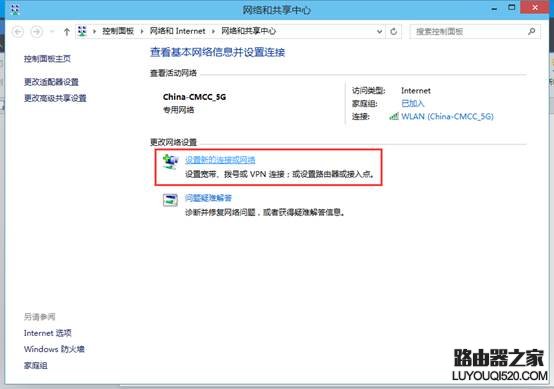The width and height of the screenshot is (554, 389).
Task: Click the Forward navigation arrow
Action: (36, 32)
